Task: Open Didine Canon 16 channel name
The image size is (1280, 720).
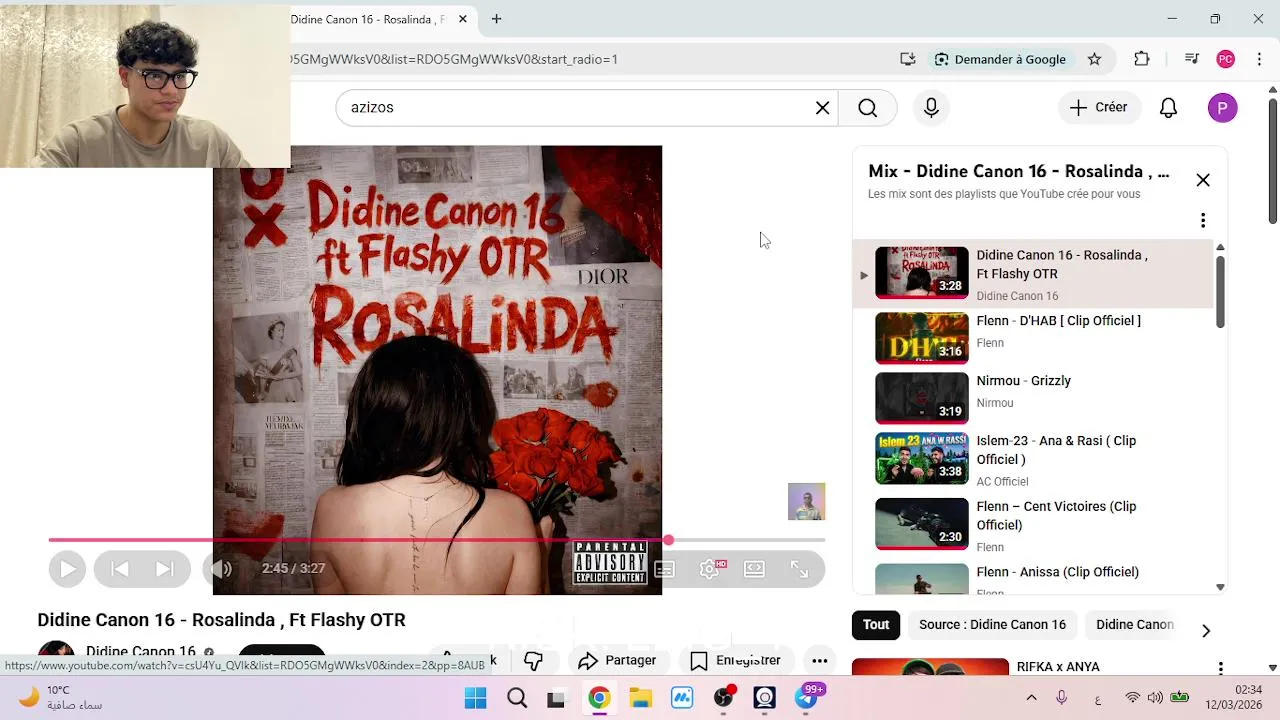Action: click(x=141, y=651)
